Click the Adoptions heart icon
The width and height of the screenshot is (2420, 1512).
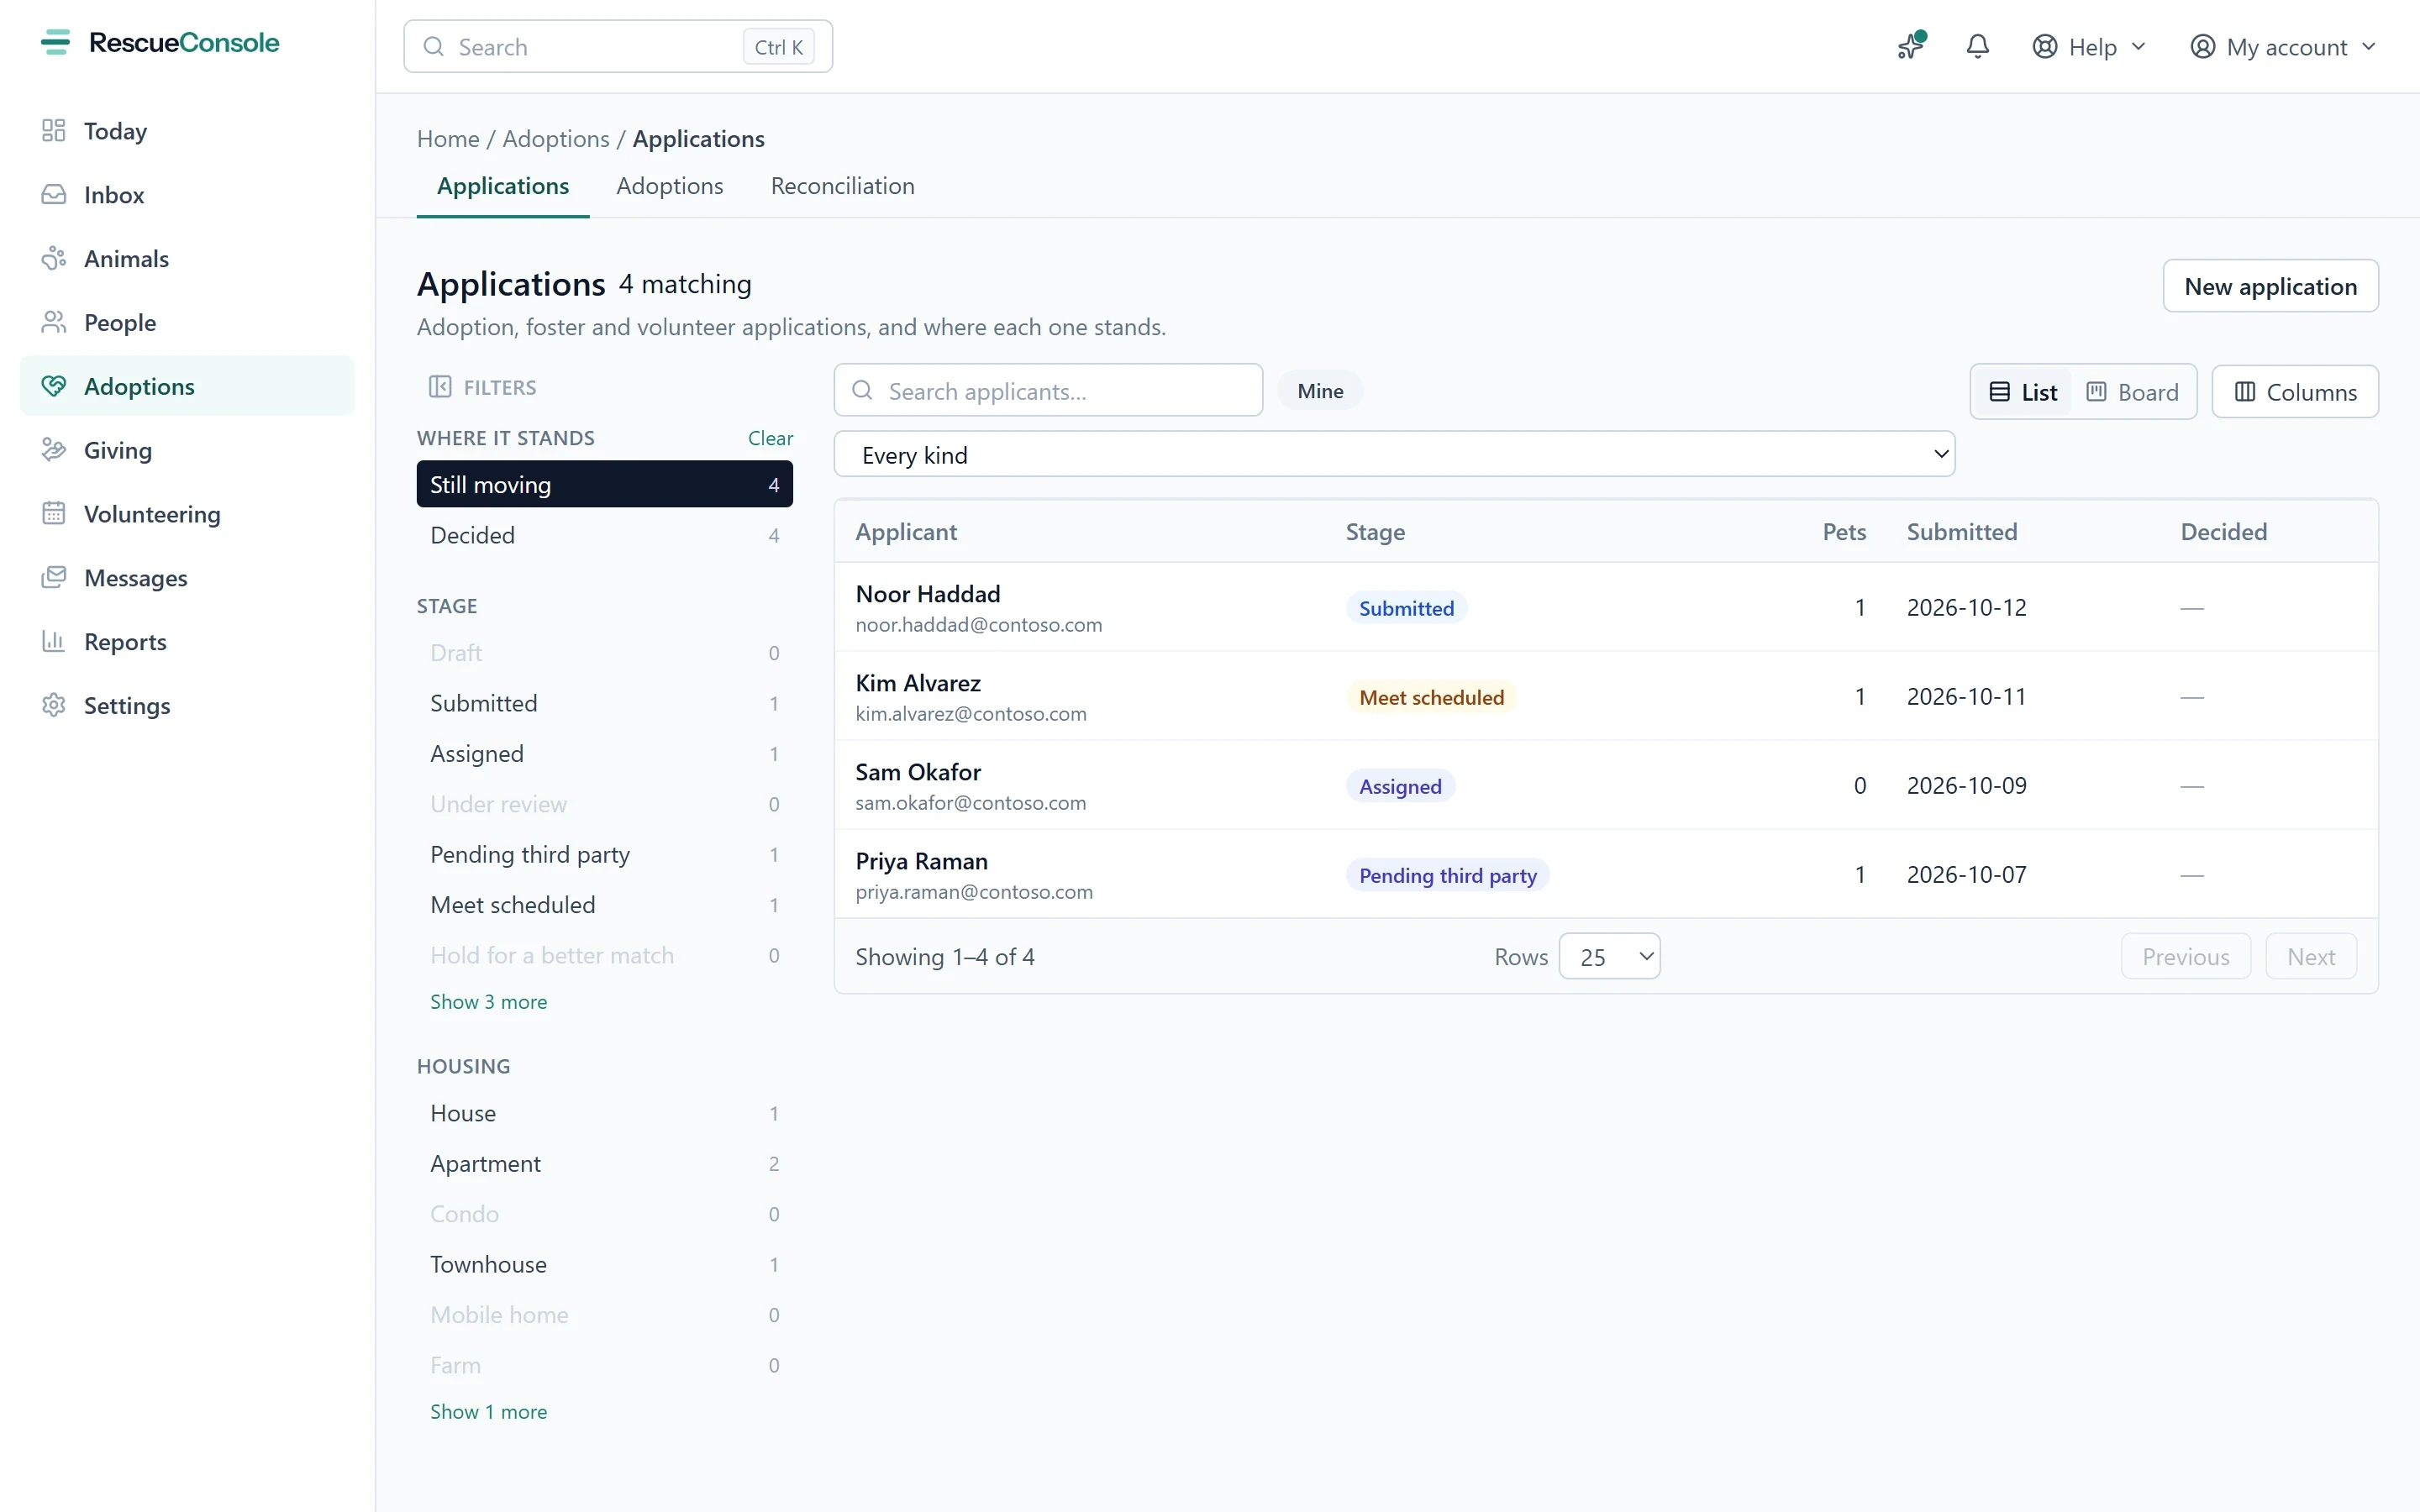[x=54, y=387]
